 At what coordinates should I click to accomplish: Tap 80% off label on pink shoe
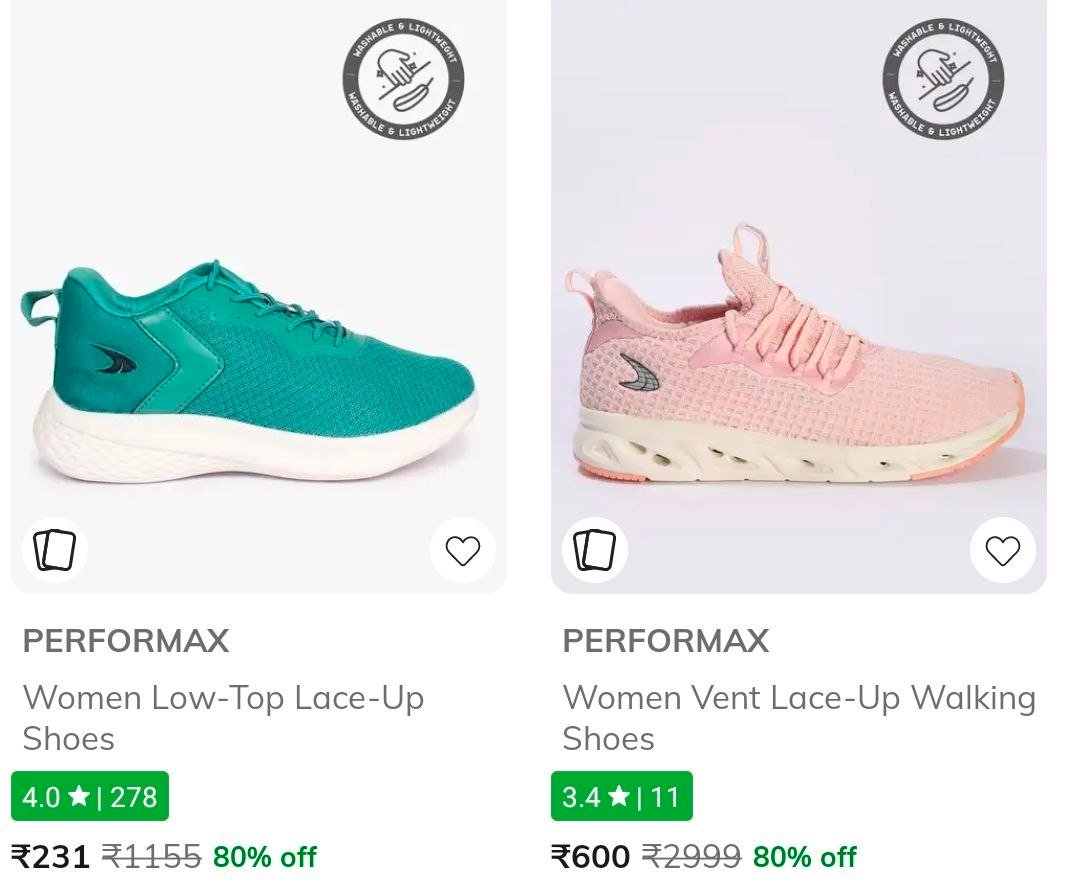click(x=805, y=857)
